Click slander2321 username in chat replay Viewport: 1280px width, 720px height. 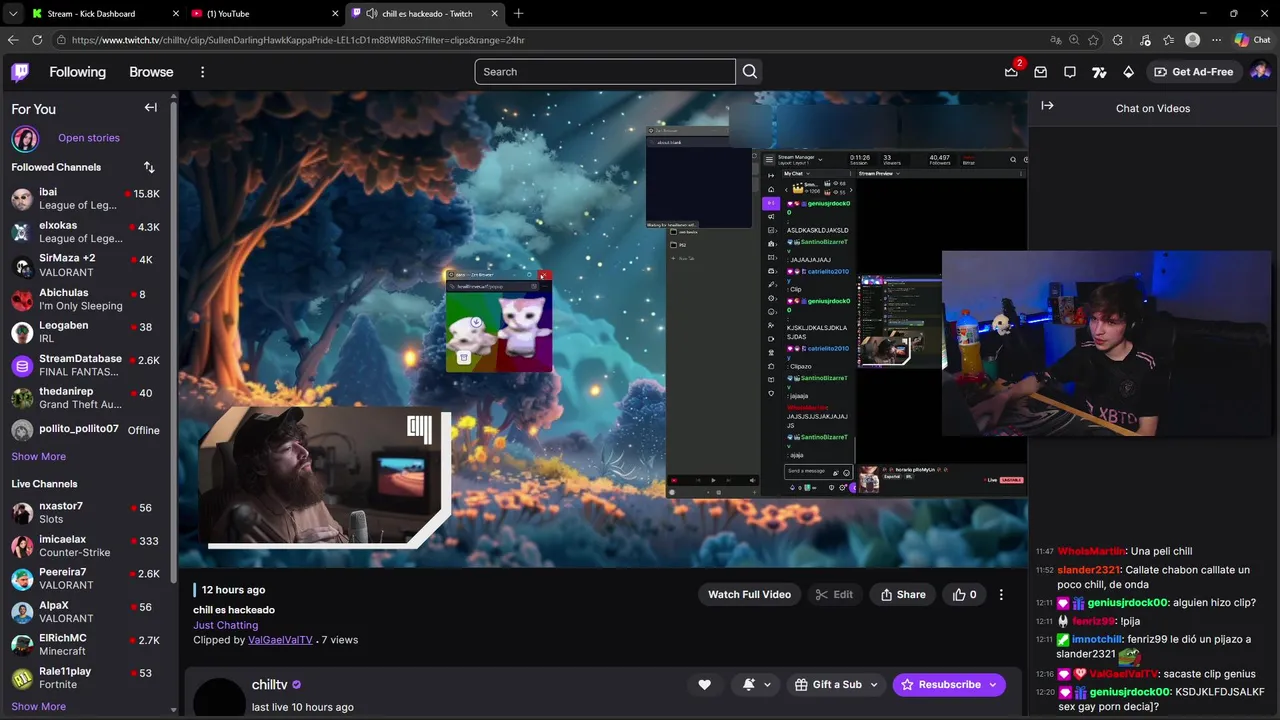(x=1089, y=570)
